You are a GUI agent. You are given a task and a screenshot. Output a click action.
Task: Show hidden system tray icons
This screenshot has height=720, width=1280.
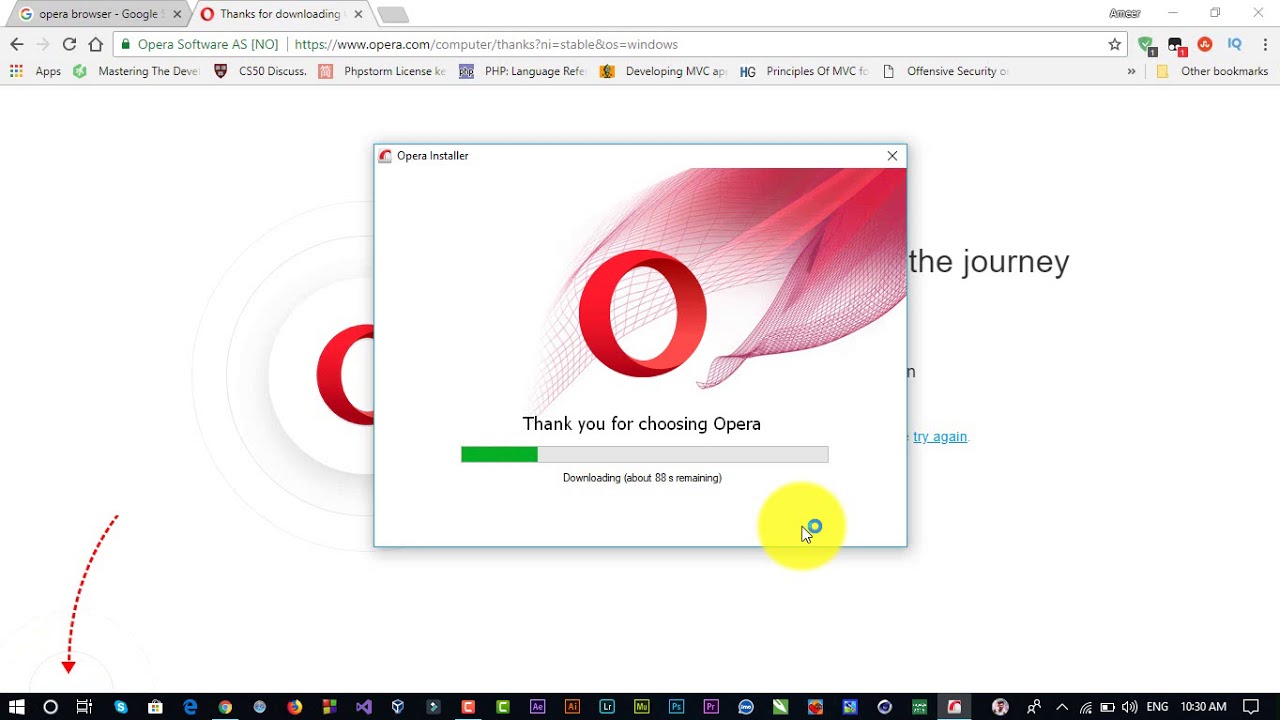[1062, 707]
